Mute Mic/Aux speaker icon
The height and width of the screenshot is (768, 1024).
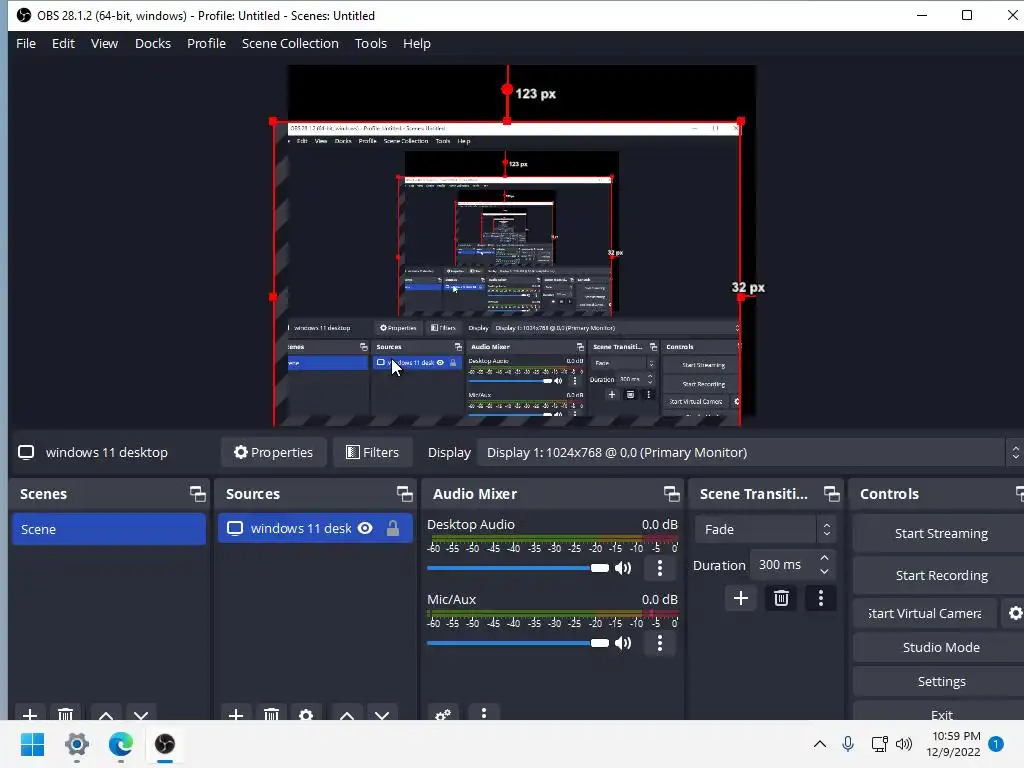coord(623,643)
